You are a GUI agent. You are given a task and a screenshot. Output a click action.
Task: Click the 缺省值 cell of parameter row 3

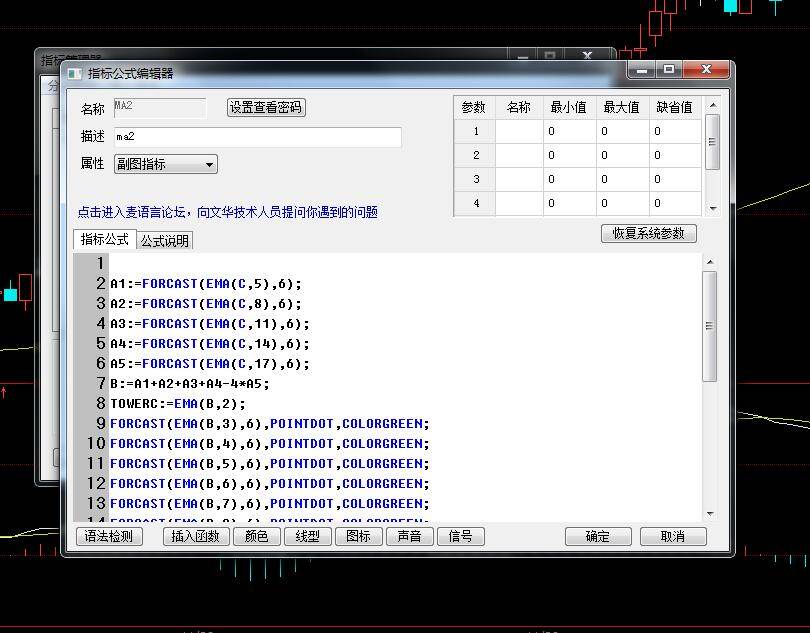(675, 179)
